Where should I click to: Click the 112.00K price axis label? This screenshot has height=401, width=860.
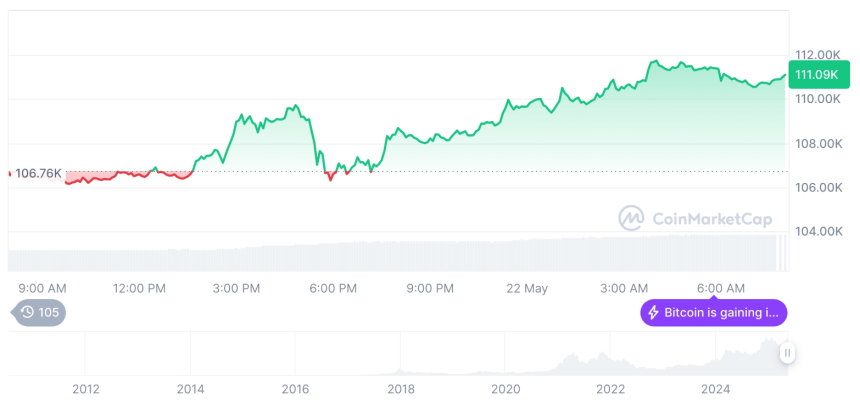click(817, 54)
